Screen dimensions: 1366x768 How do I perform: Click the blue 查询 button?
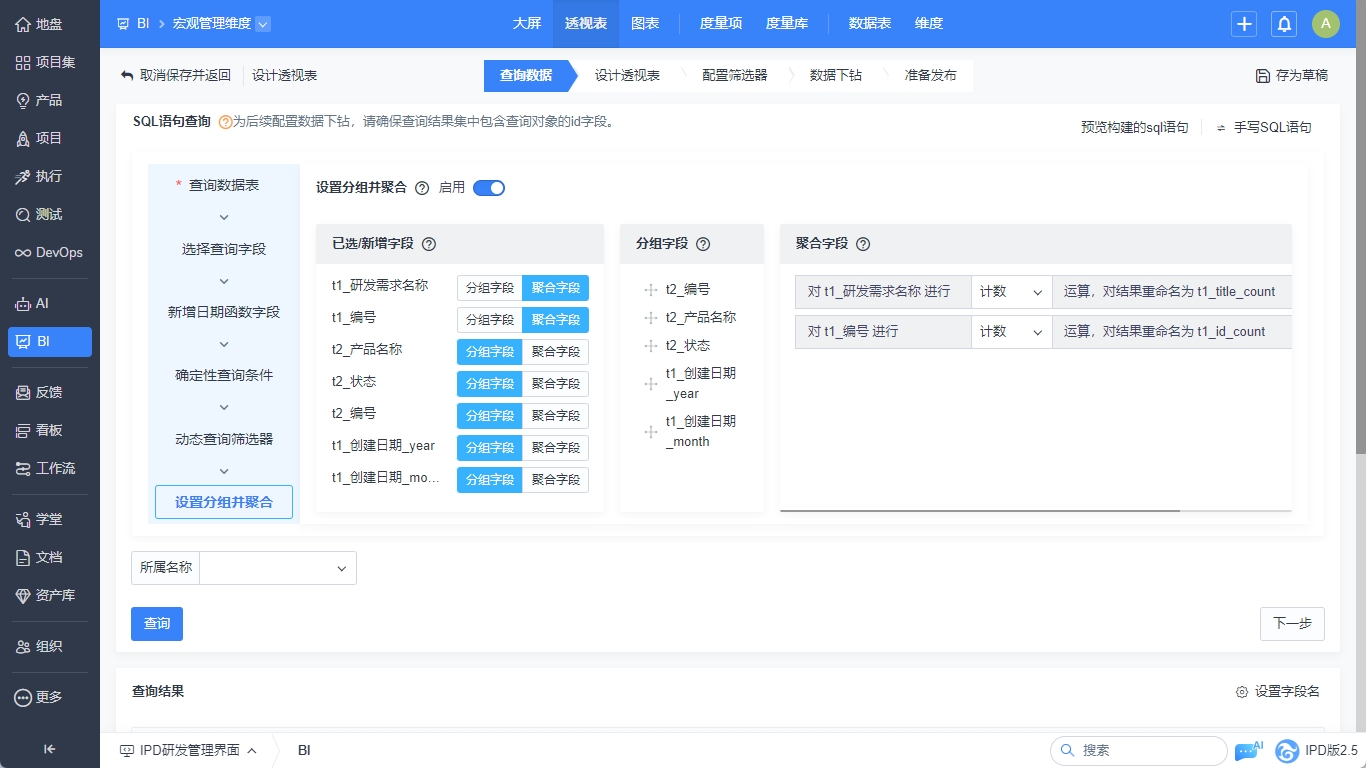coord(157,623)
